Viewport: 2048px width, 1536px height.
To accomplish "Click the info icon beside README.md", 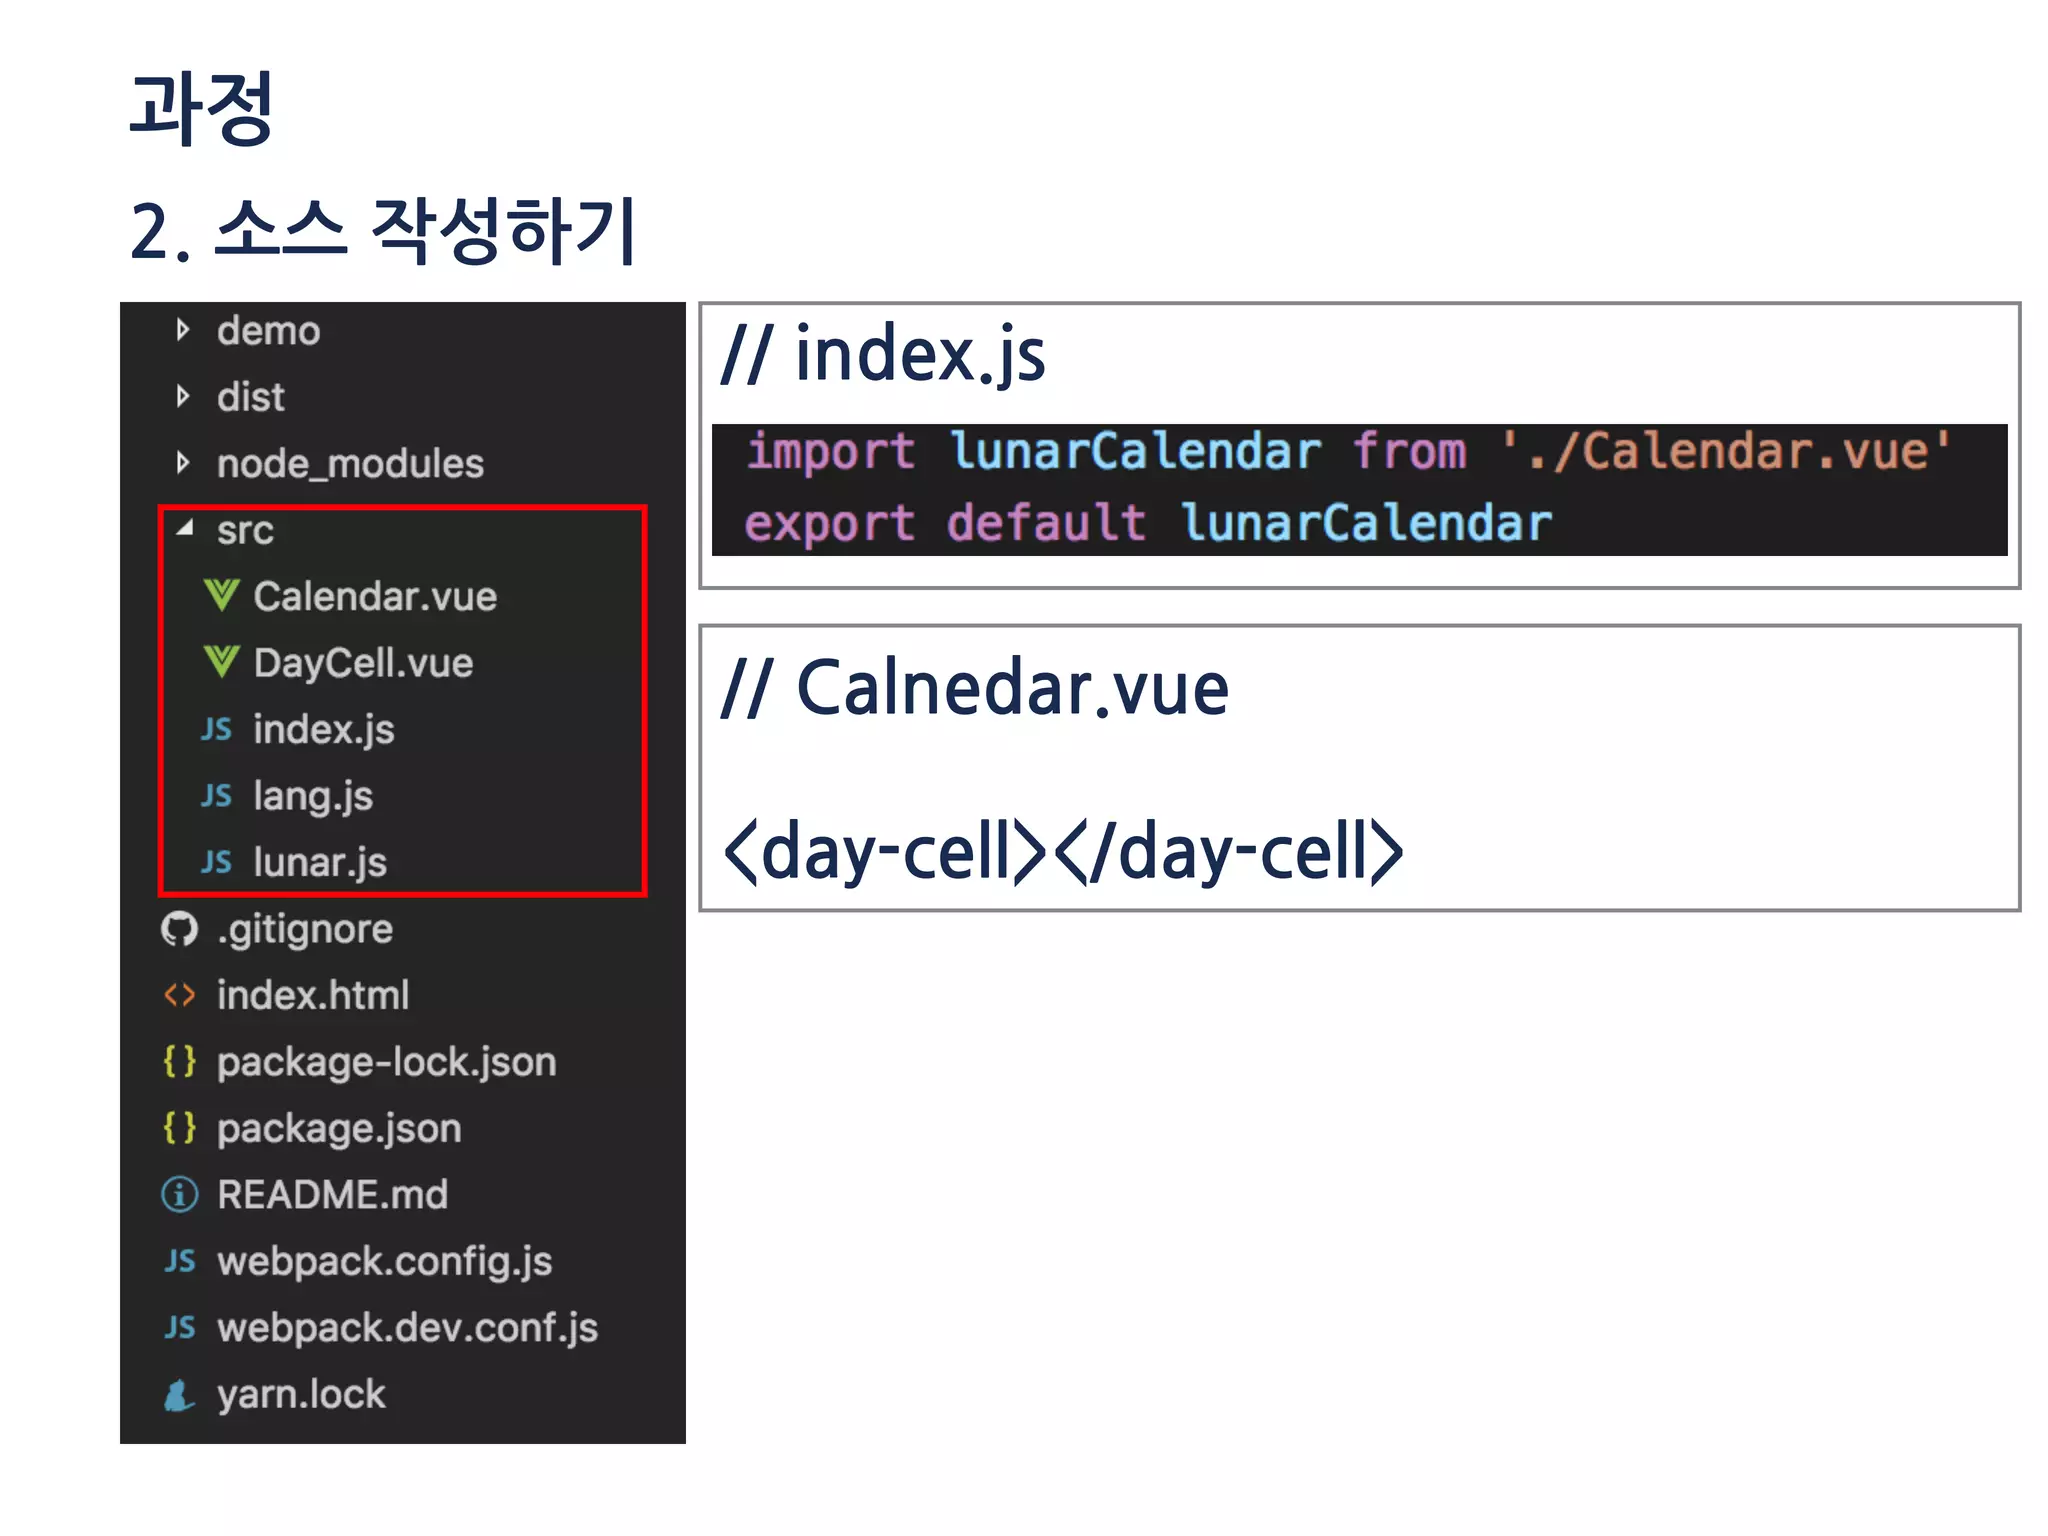I will 180,1194.
